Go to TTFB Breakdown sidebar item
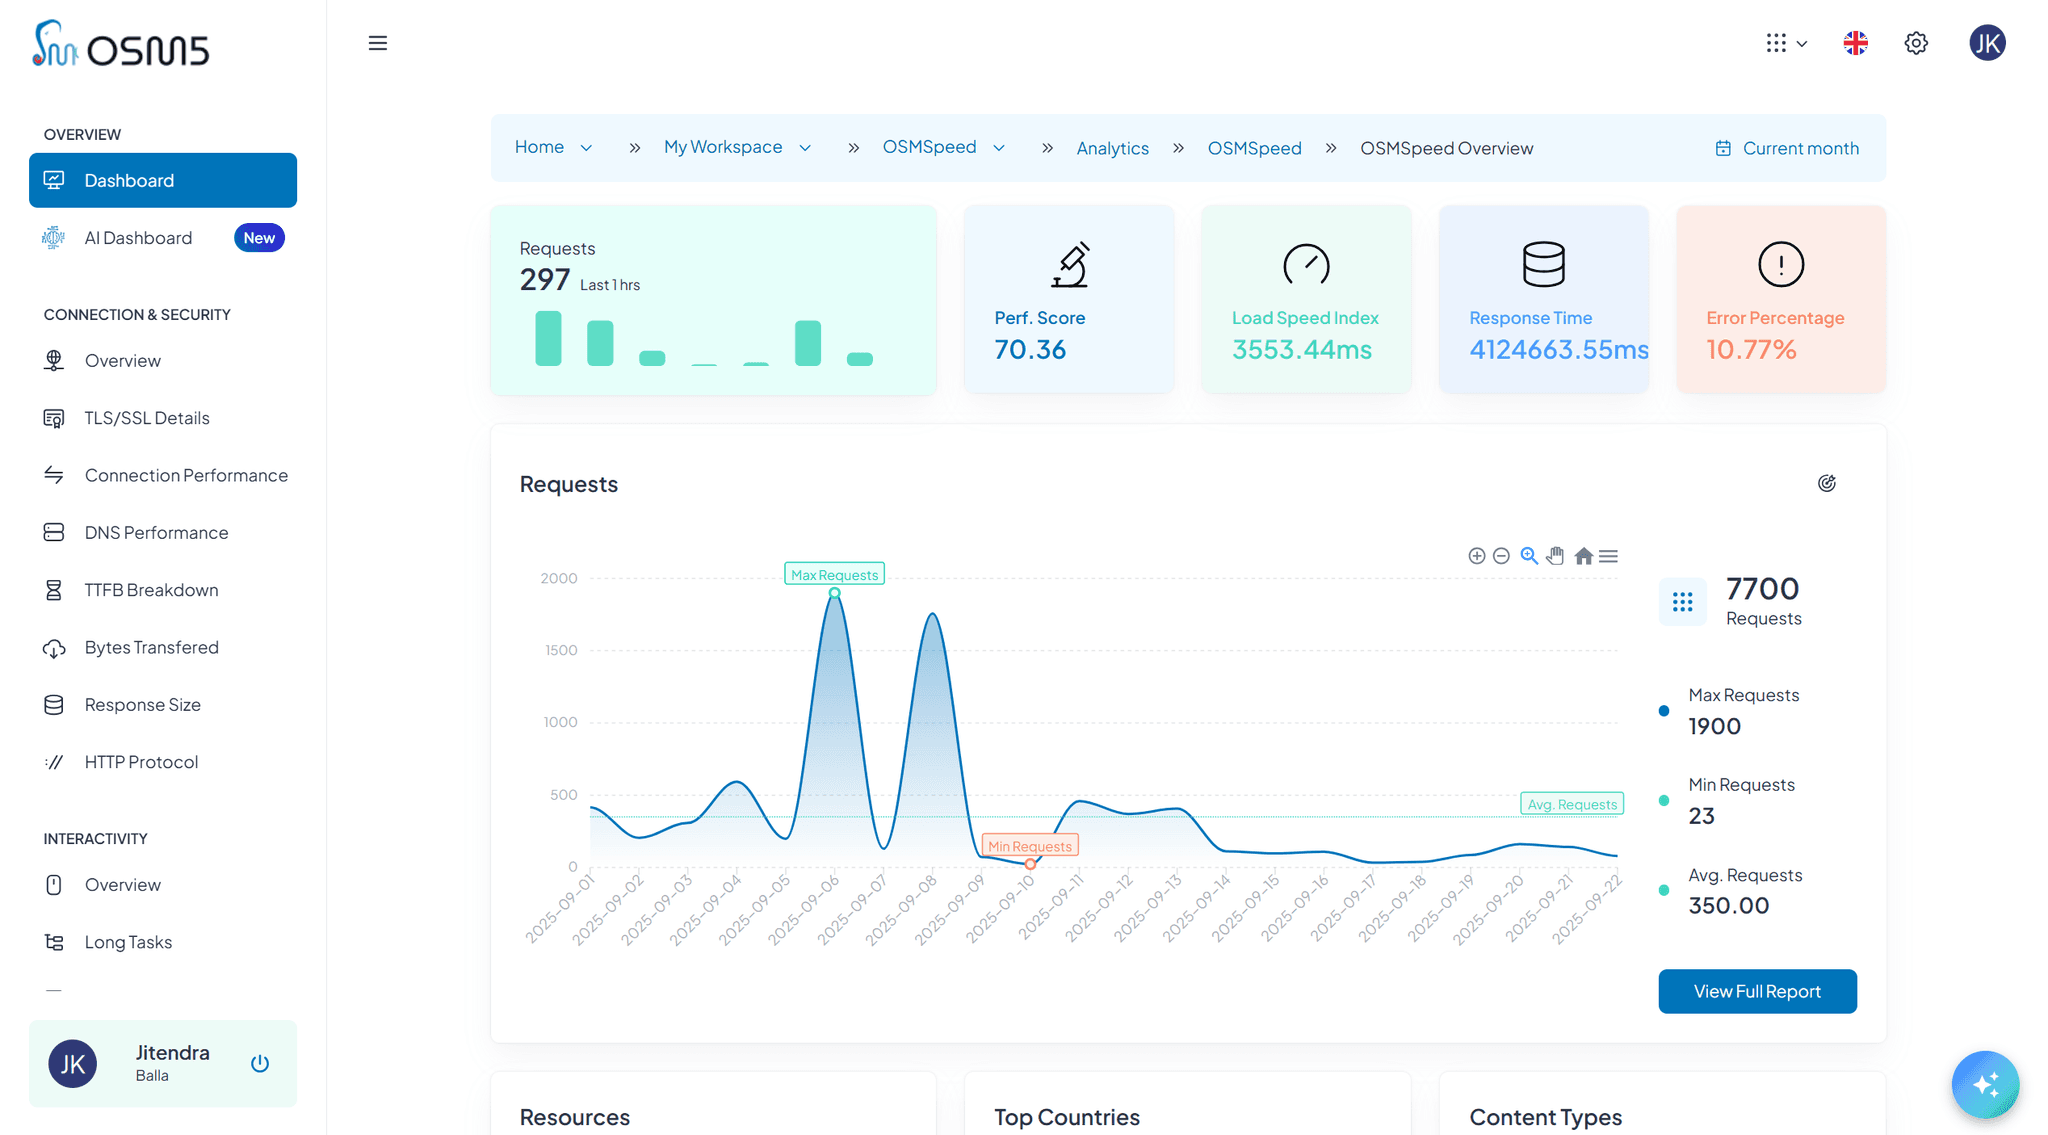Screen dimensions: 2048x1135 pyautogui.click(x=151, y=590)
